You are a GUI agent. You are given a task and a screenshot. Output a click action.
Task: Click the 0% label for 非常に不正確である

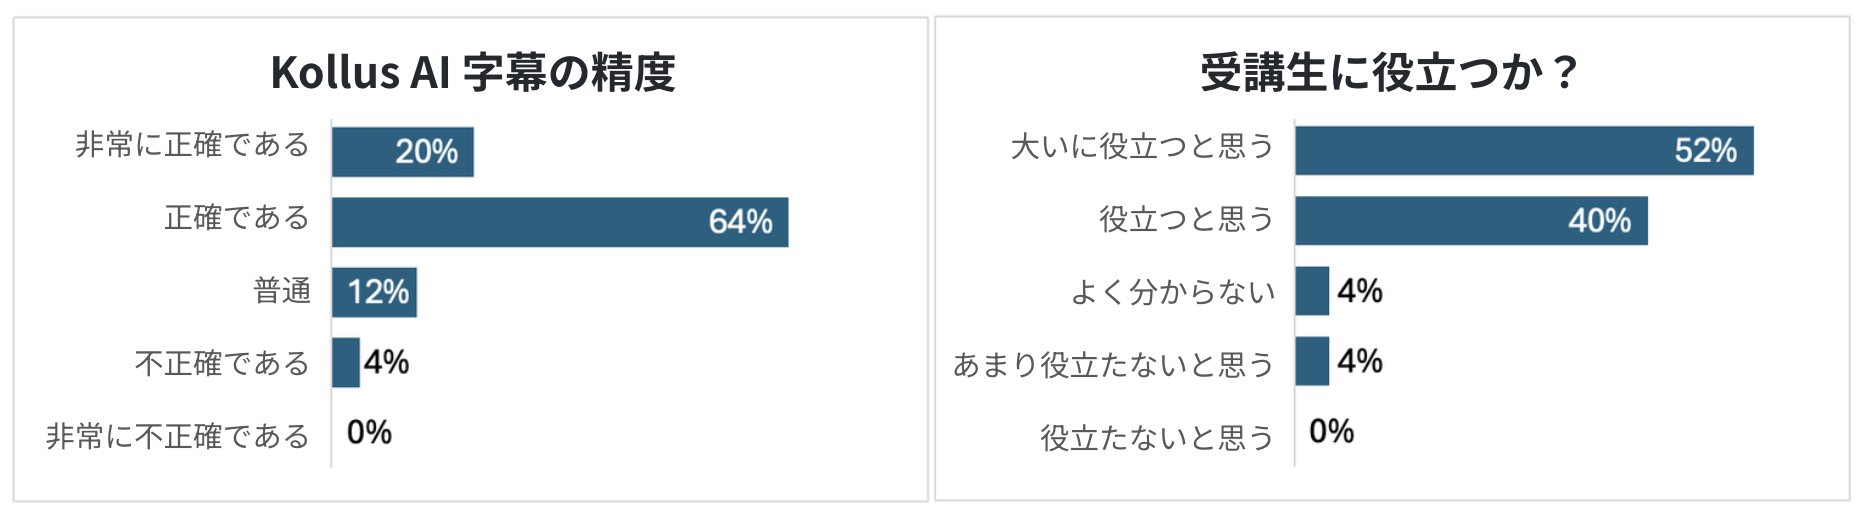click(x=369, y=432)
